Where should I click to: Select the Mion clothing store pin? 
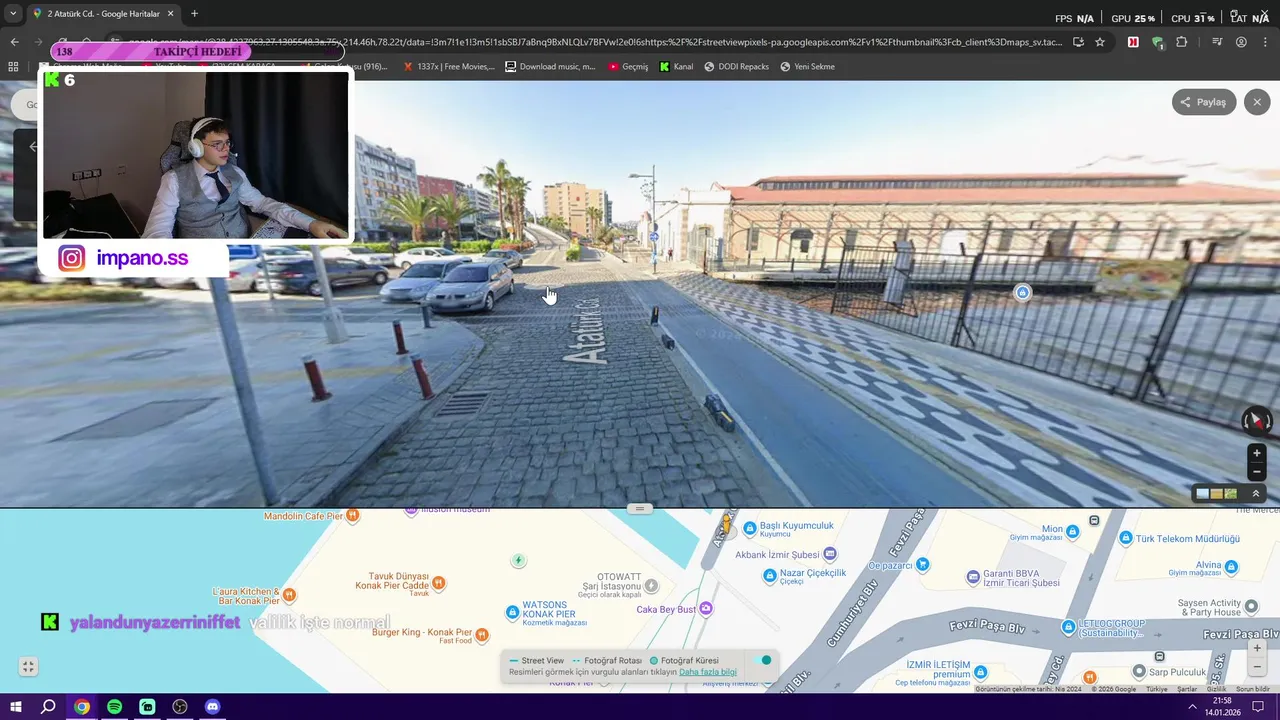pos(1073,530)
